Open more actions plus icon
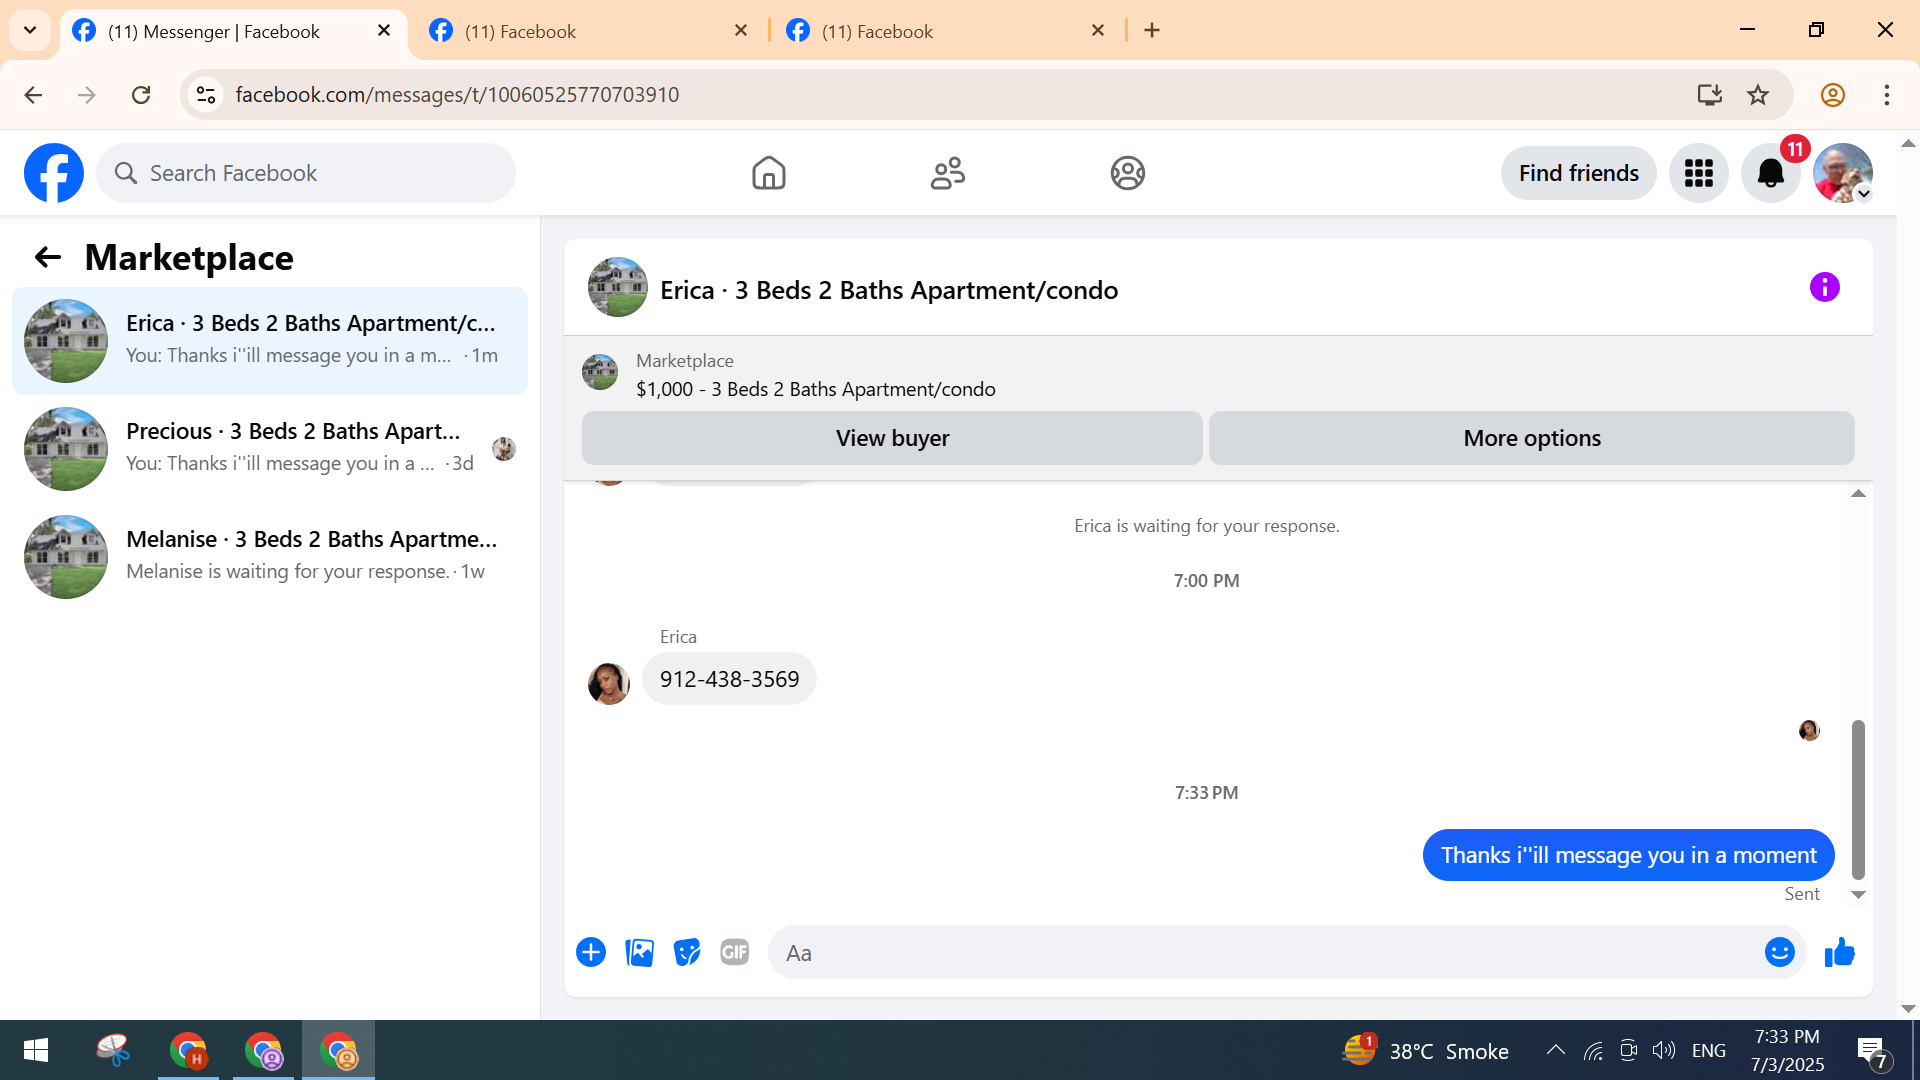1920x1080 pixels. 591,952
